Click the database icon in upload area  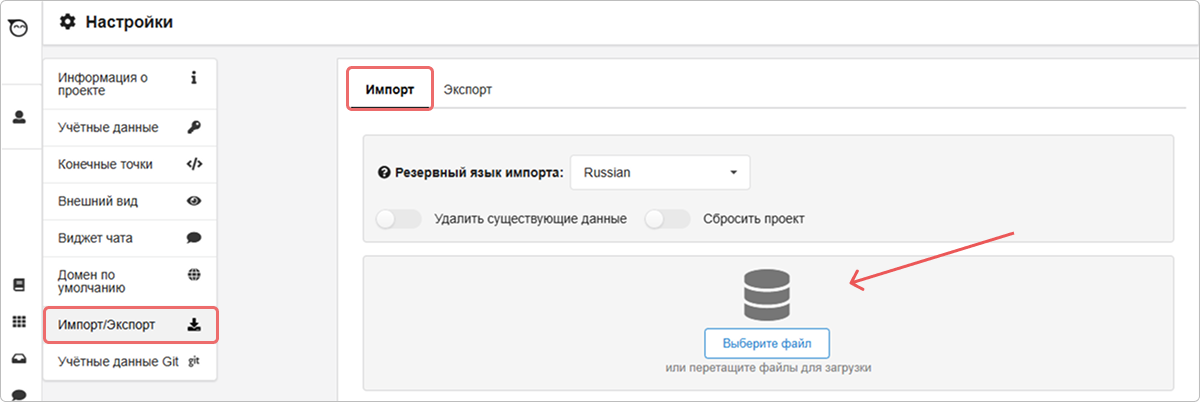tap(767, 294)
